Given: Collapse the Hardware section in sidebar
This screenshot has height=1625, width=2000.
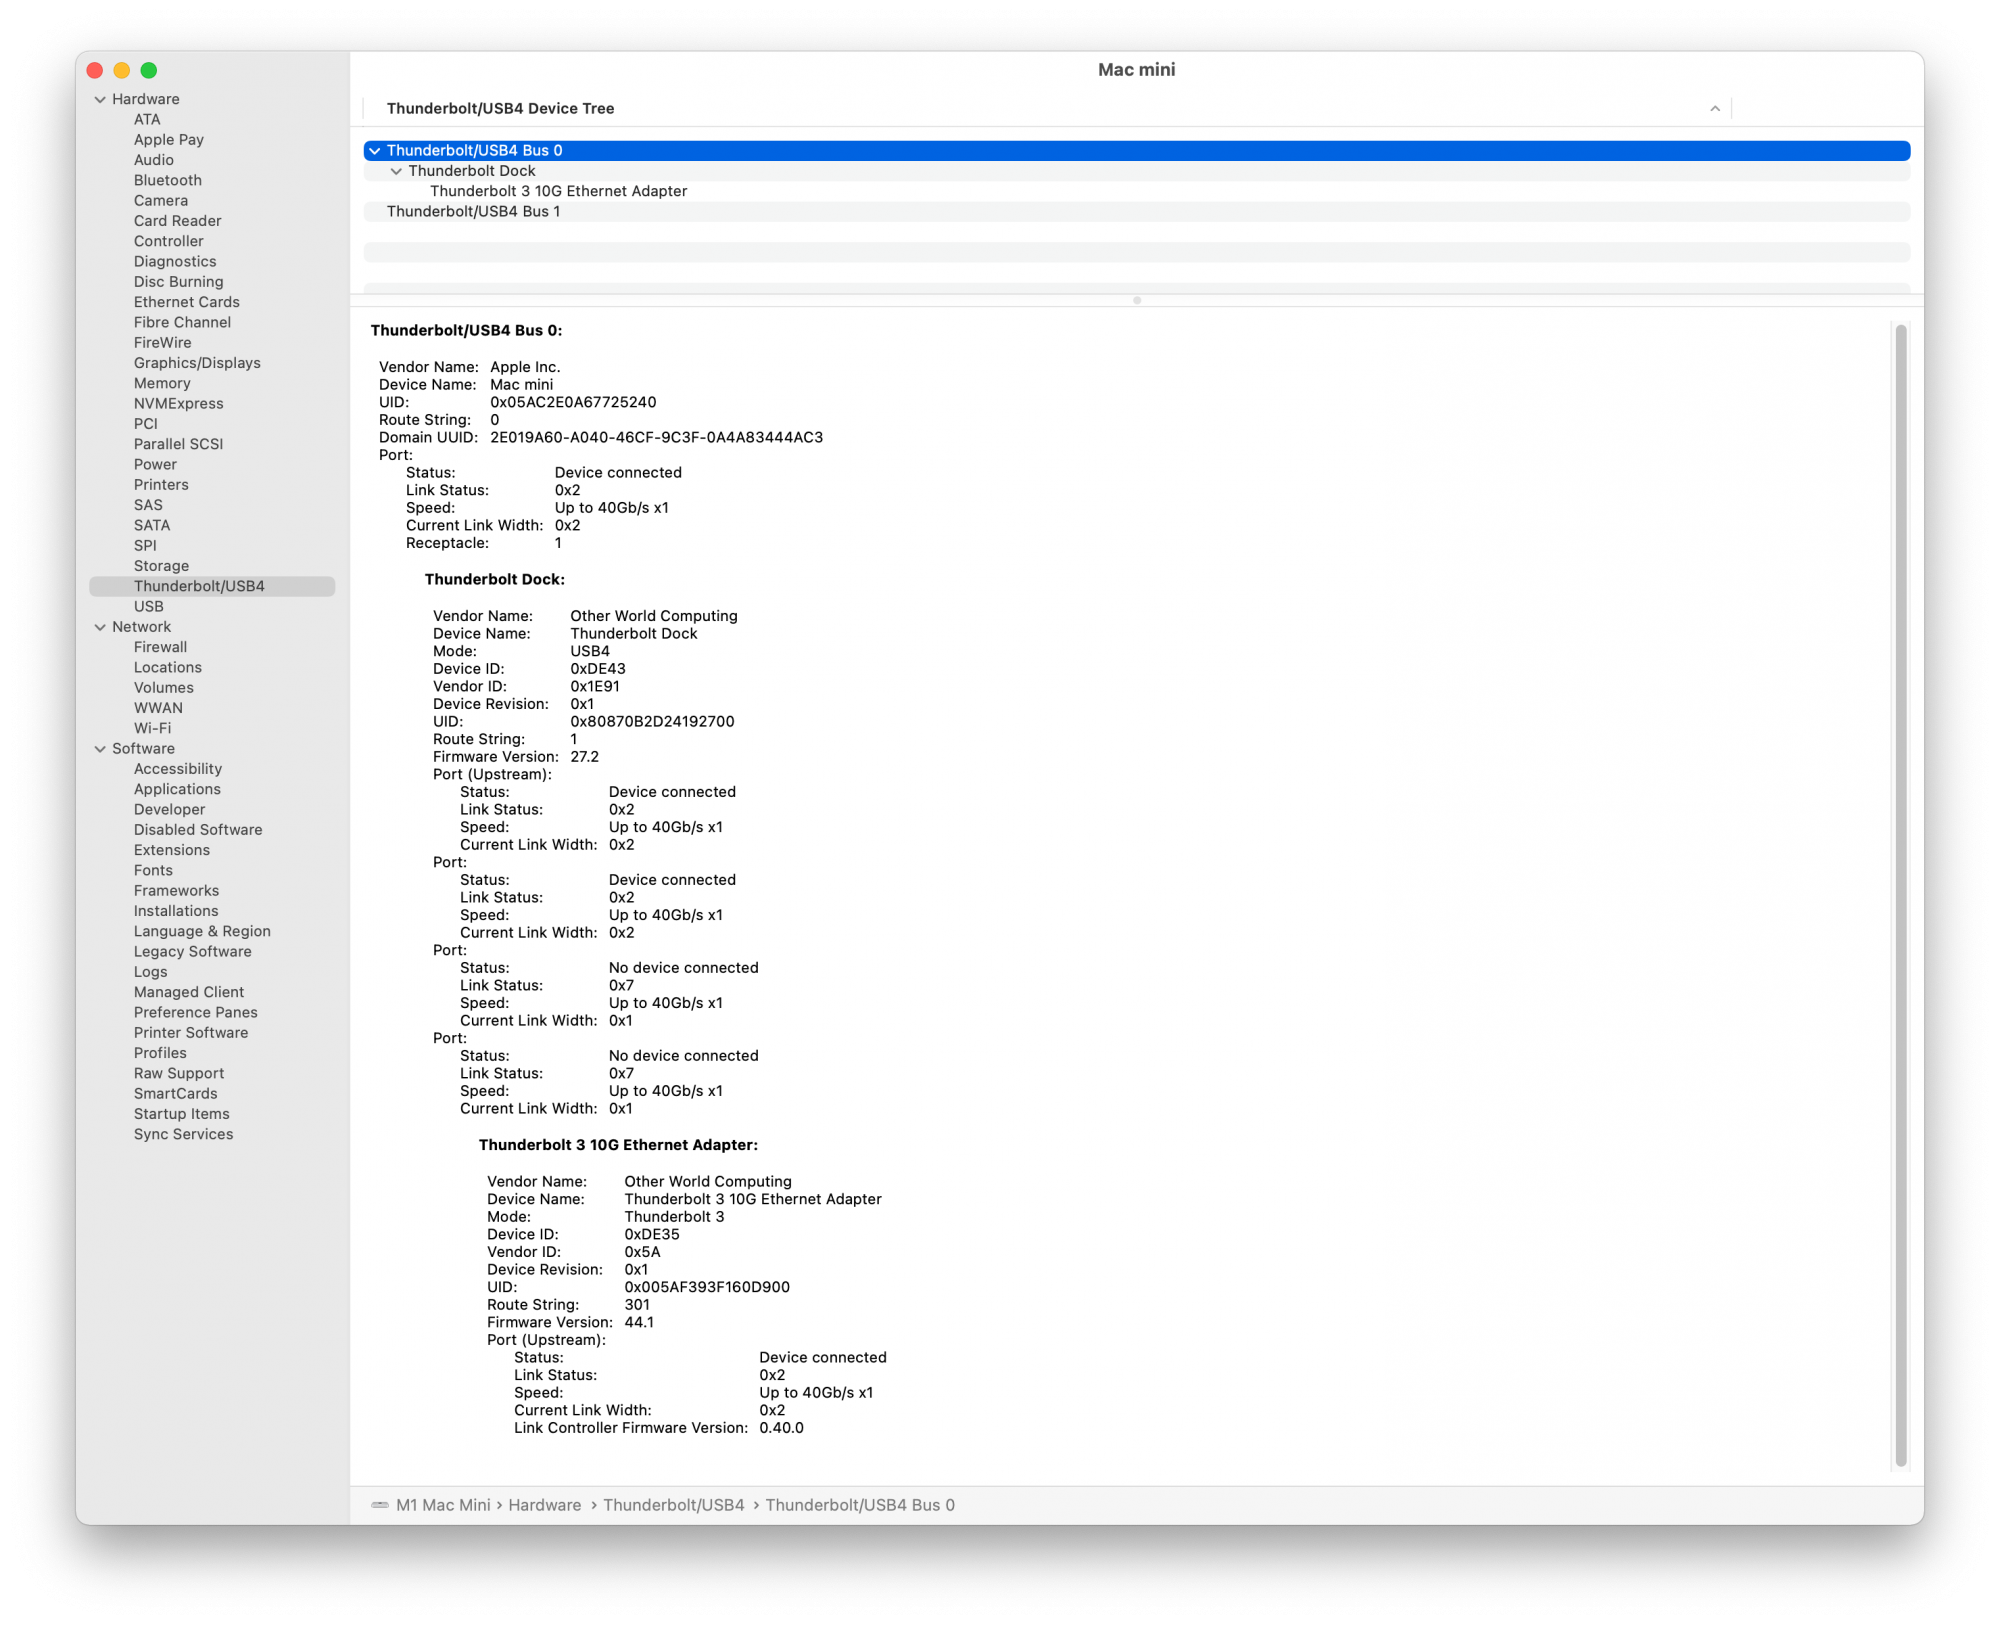Looking at the screenshot, I should pyautogui.click(x=100, y=99).
